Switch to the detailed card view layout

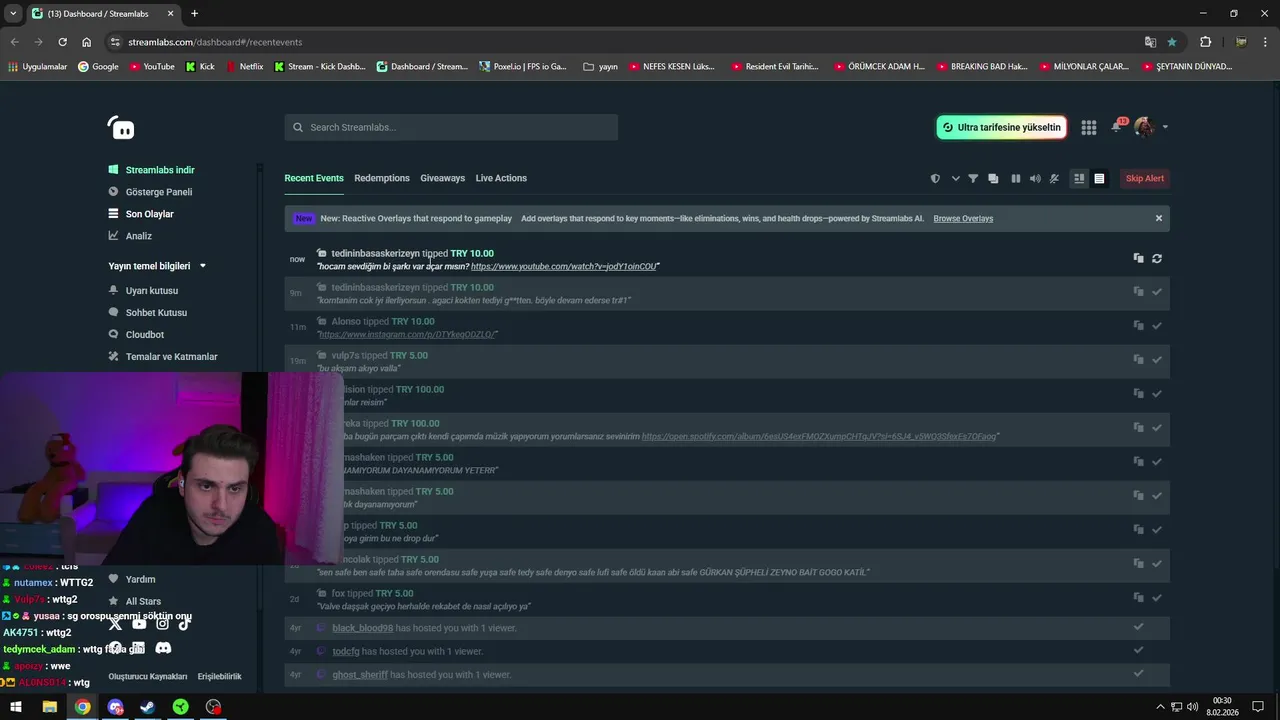pyautogui.click(x=1079, y=179)
